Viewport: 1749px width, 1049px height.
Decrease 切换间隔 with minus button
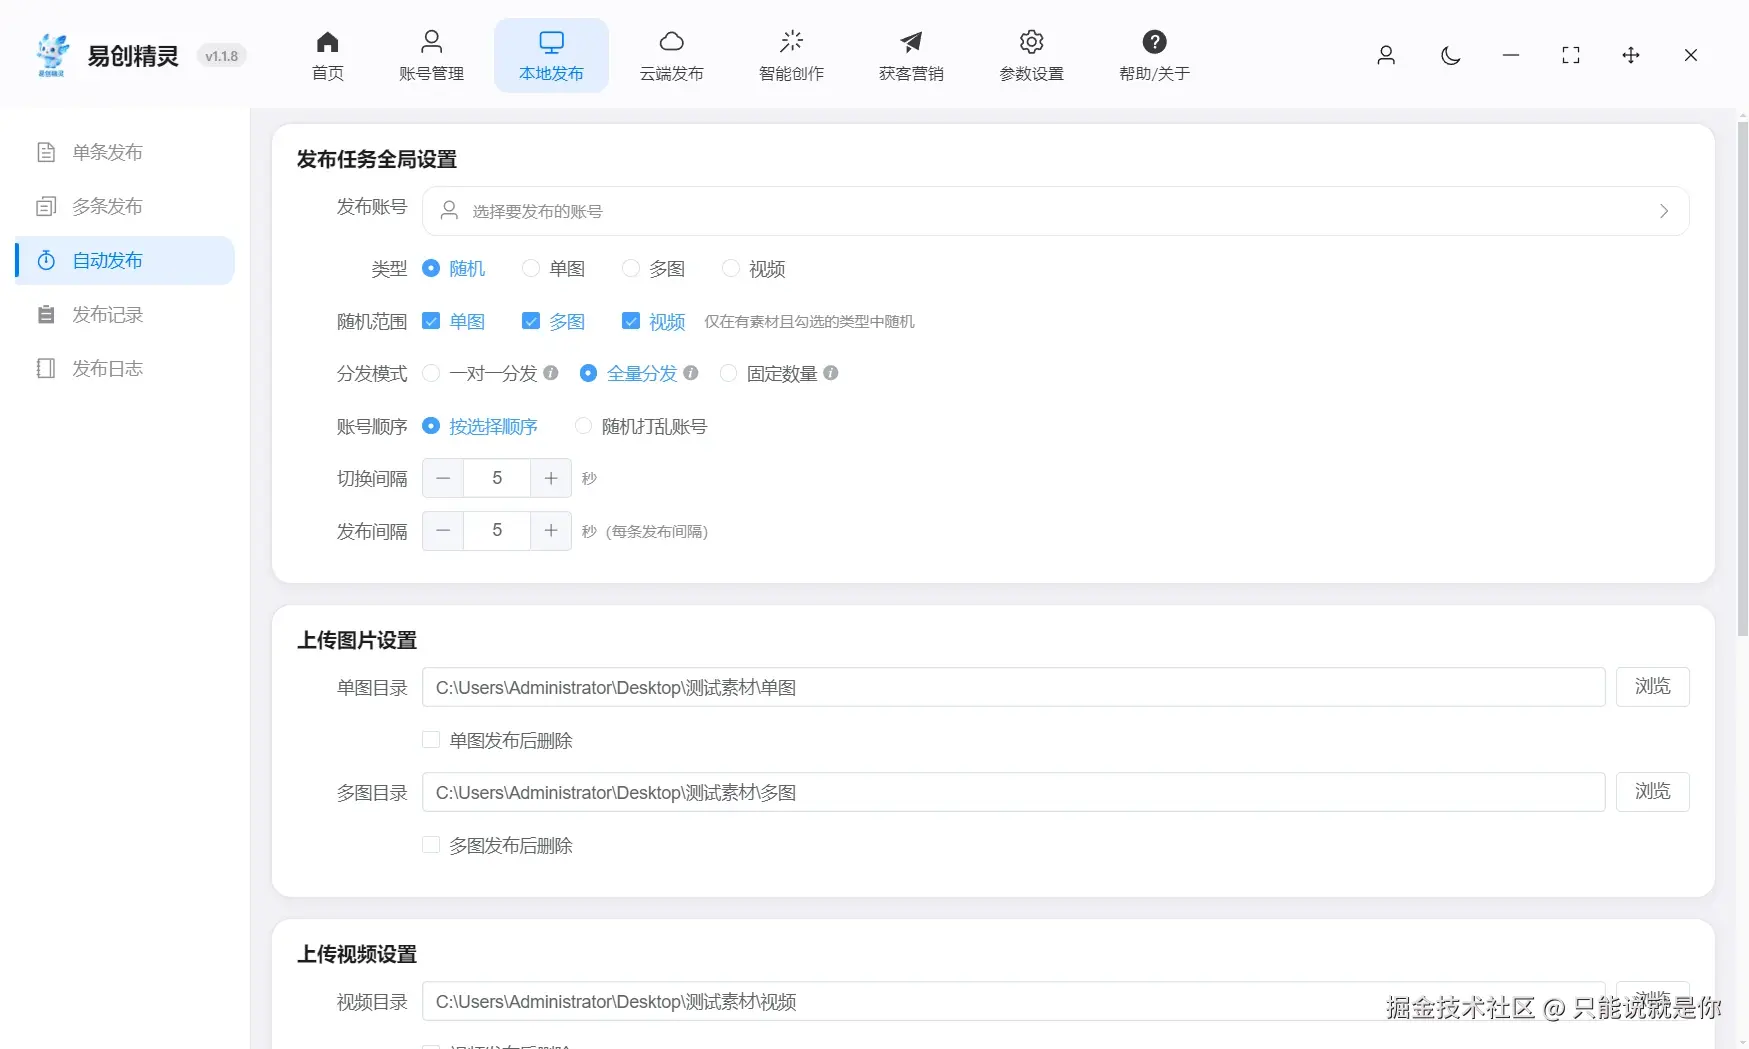(x=443, y=478)
